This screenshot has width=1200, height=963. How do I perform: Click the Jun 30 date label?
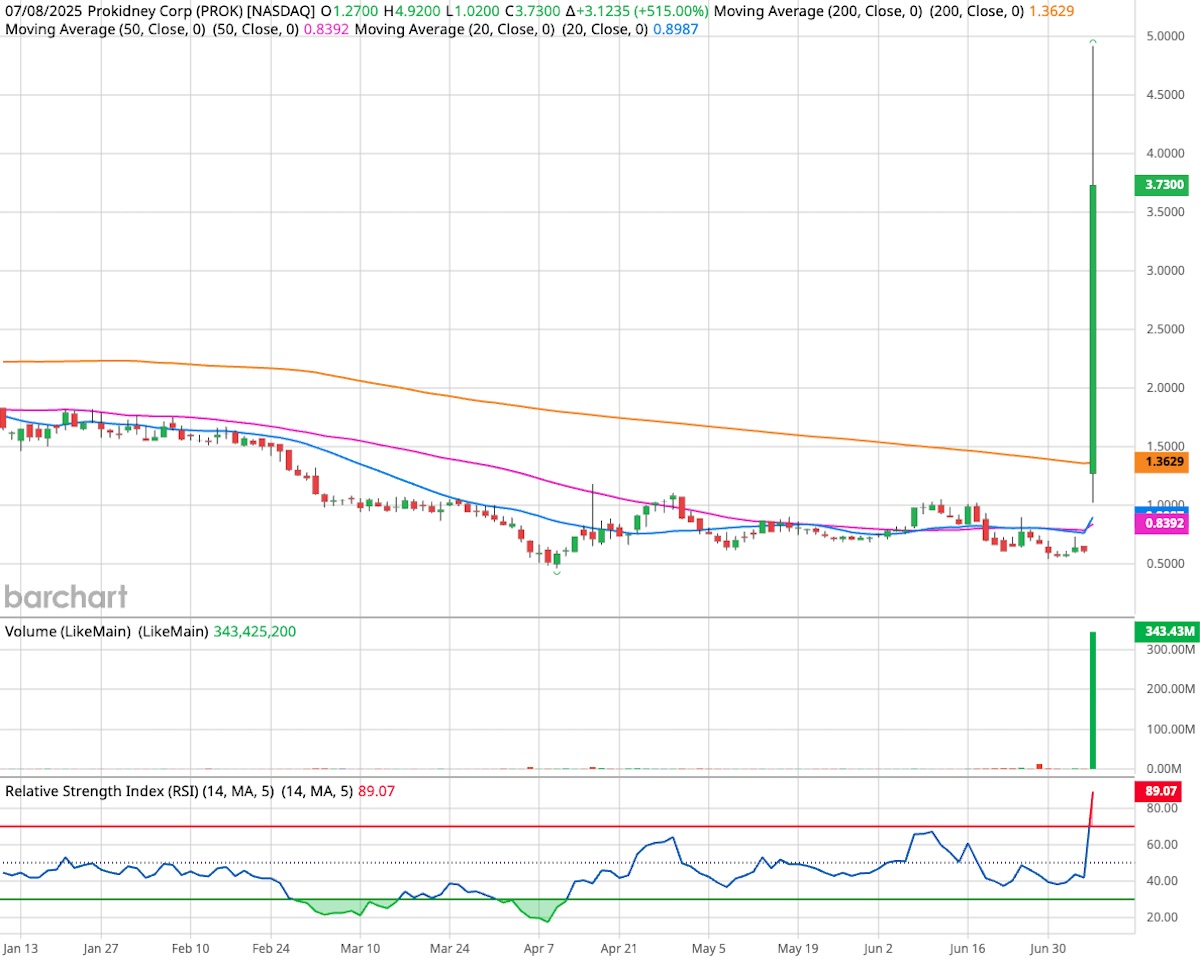(1049, 947)
